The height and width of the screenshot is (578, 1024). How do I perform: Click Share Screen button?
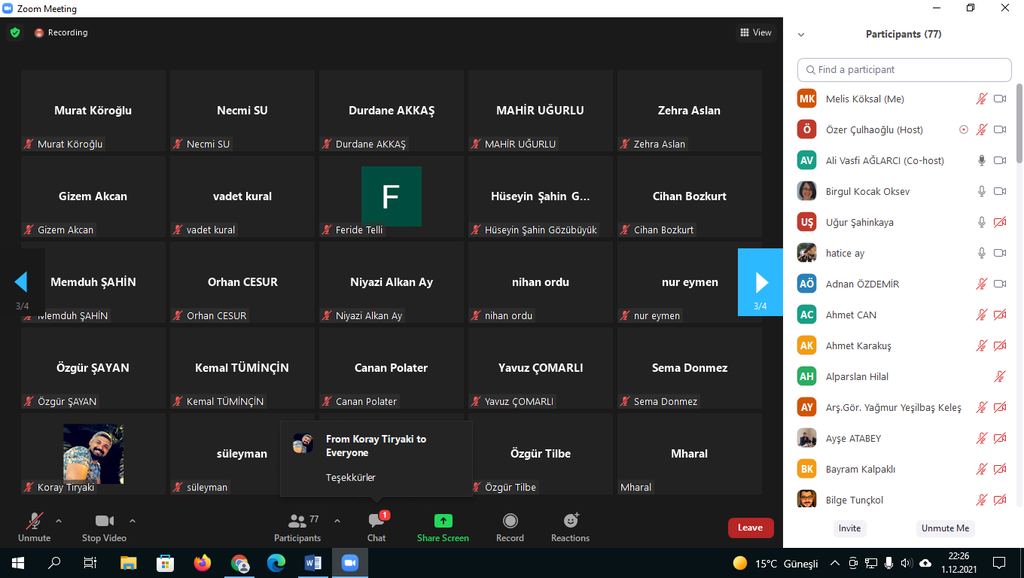(443, 527)
